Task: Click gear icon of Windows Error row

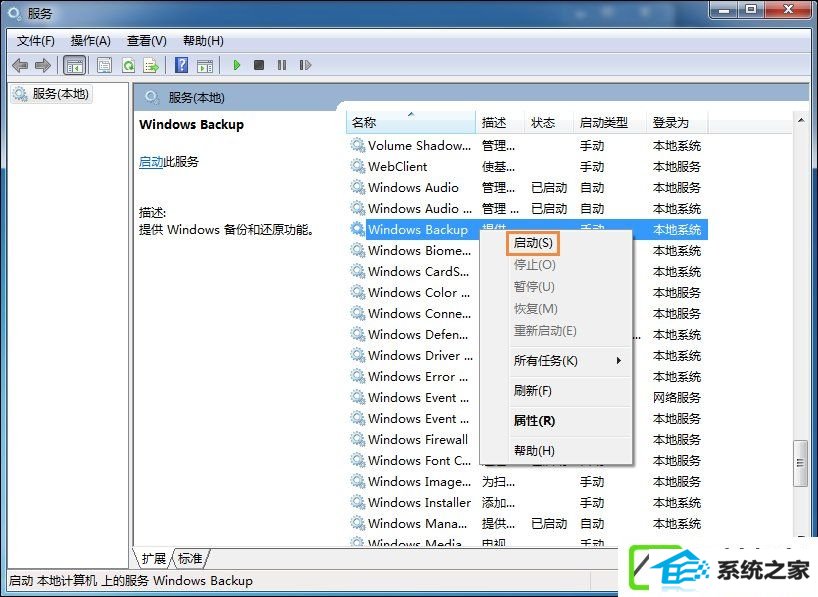Action: (357, 376)
